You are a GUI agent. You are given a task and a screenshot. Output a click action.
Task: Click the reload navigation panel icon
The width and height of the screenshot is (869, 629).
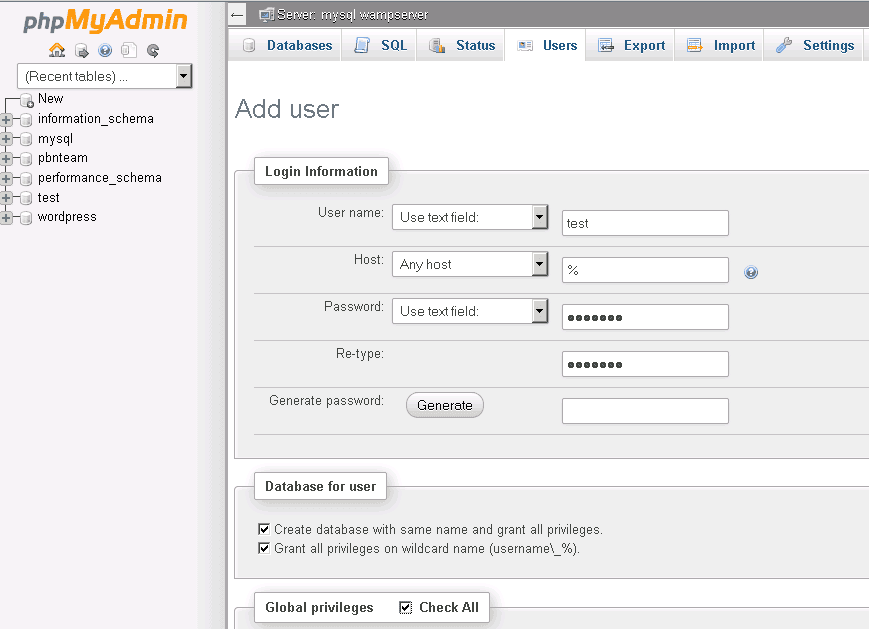tap(153, 51)
